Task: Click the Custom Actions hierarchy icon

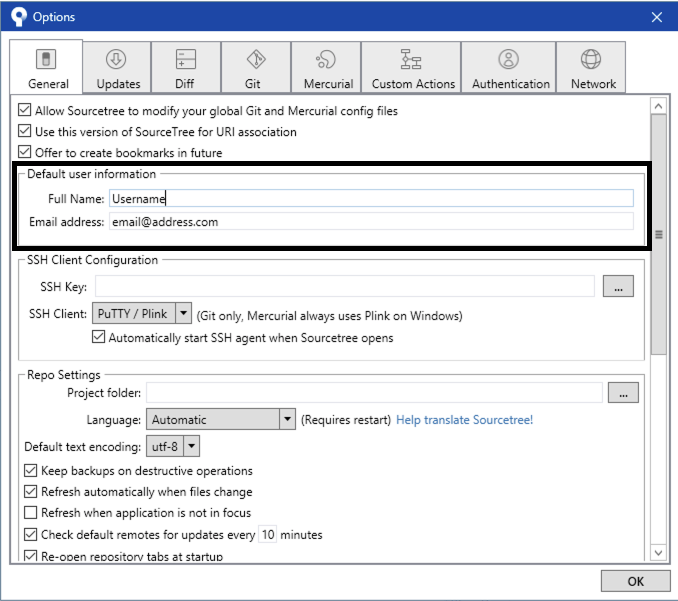Action: click(x=410, y=59)
